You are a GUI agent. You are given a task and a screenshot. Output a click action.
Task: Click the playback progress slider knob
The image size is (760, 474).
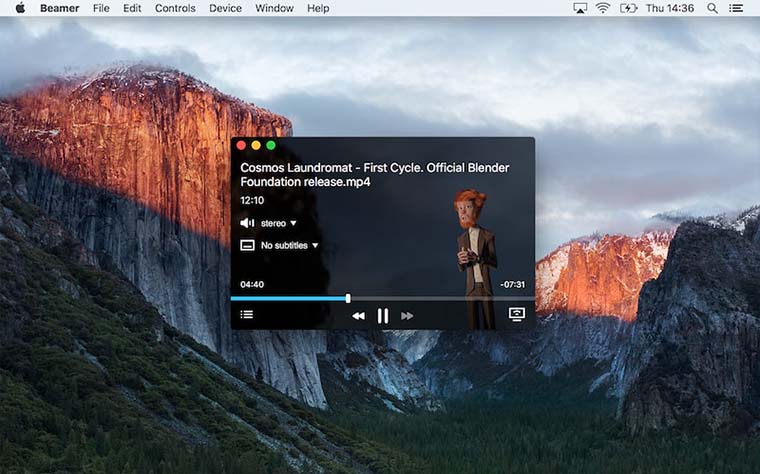(348, 299)
